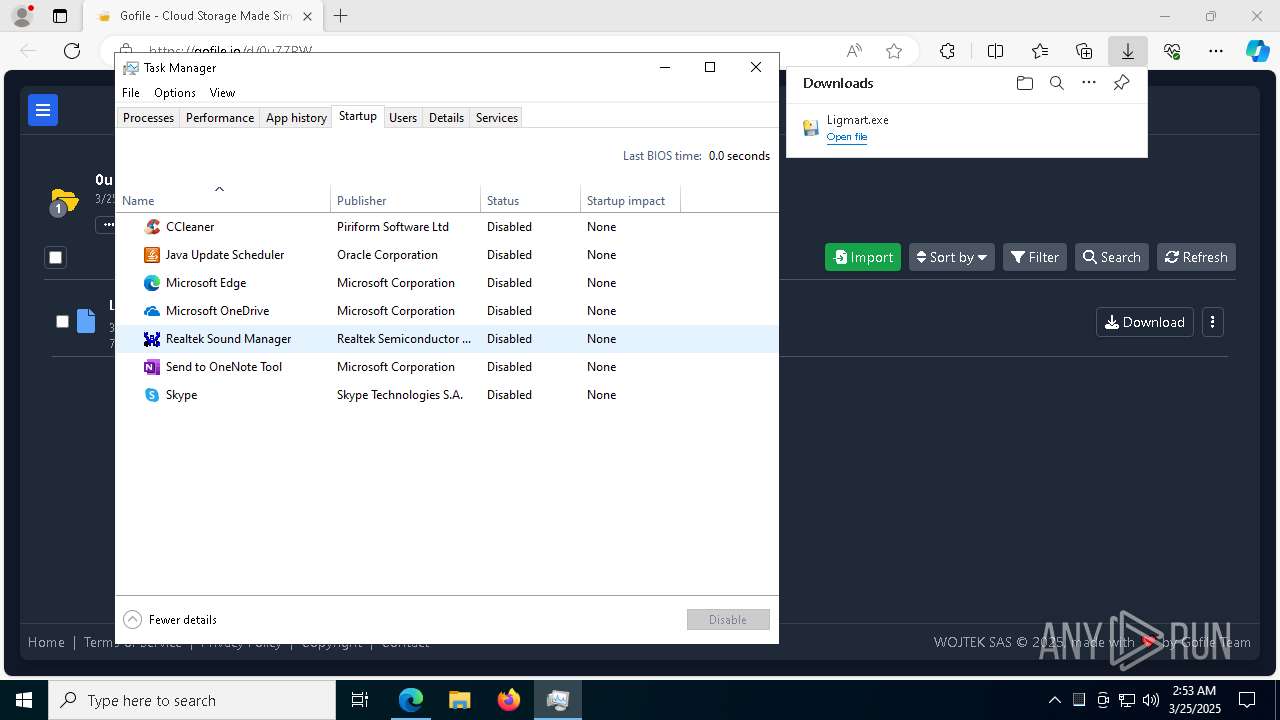The width and height of the screenshot is (1280, 720).
Task: Sort by the Status column header
Action: [530, 200]
